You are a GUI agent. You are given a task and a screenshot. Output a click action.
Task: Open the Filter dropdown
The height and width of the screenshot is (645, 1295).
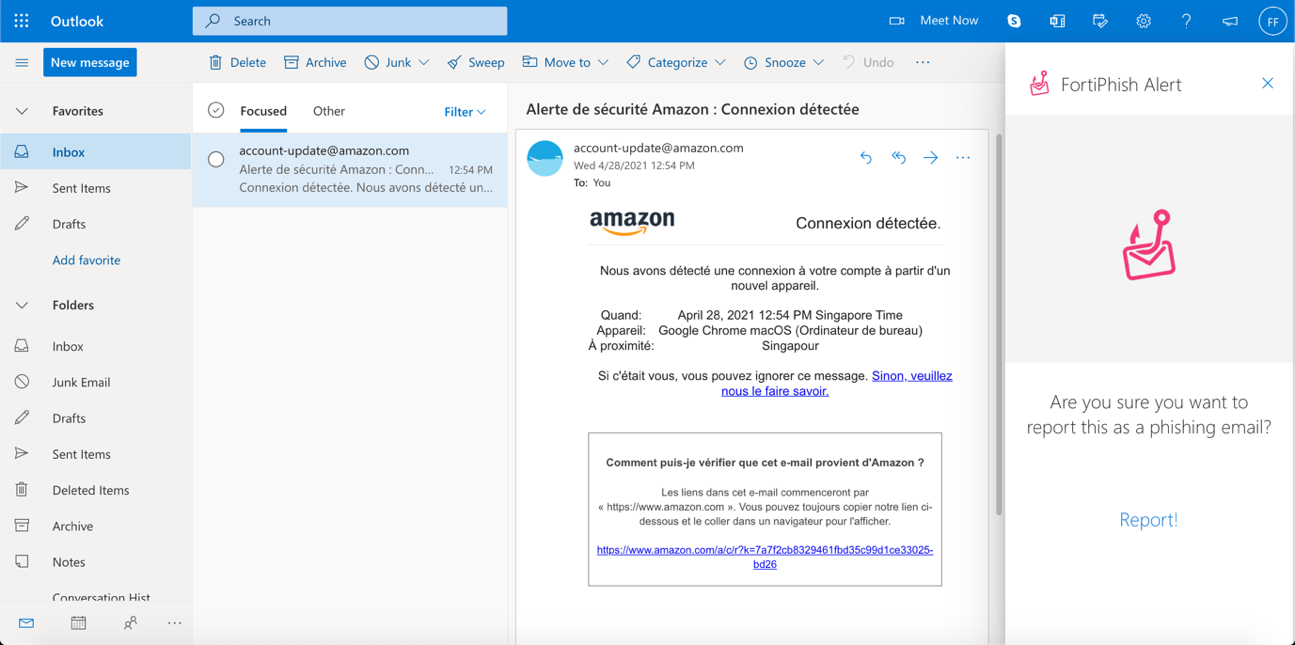point(464,112)
